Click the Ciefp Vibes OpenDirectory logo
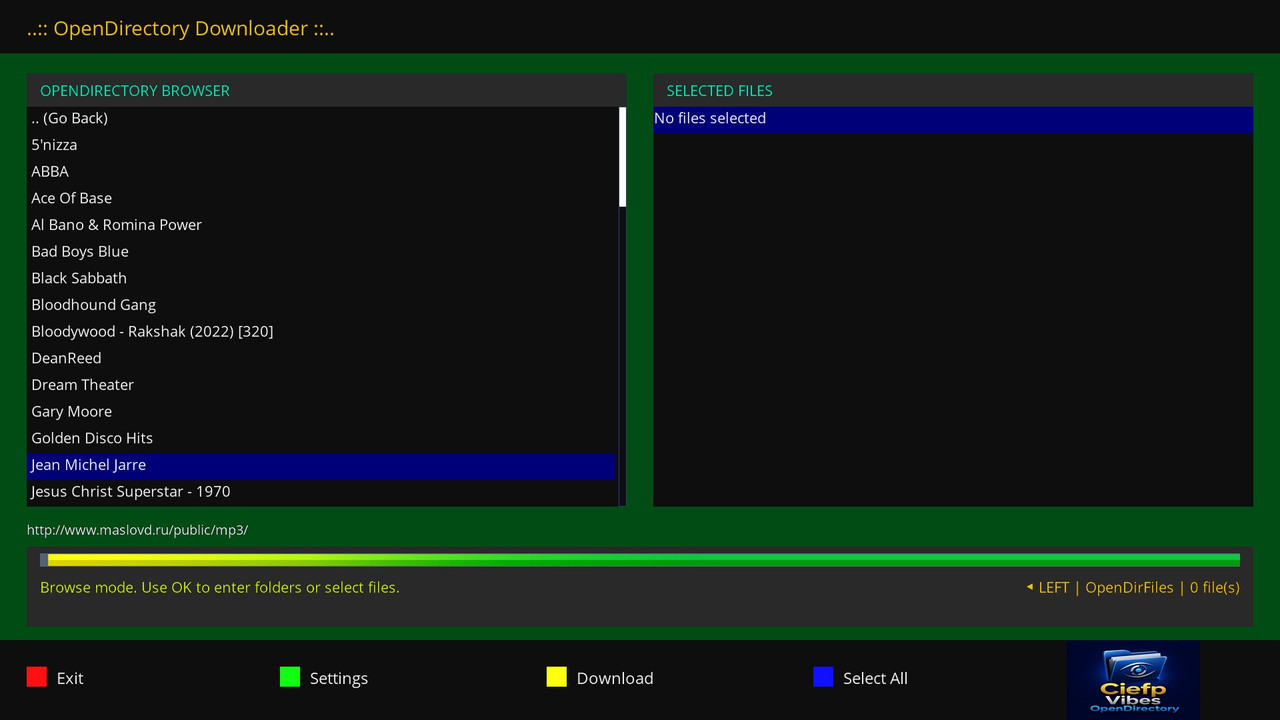Image resolution: width=1280 pixels, height=720 pixels. pyautogui.click(x=1133, y=680)
